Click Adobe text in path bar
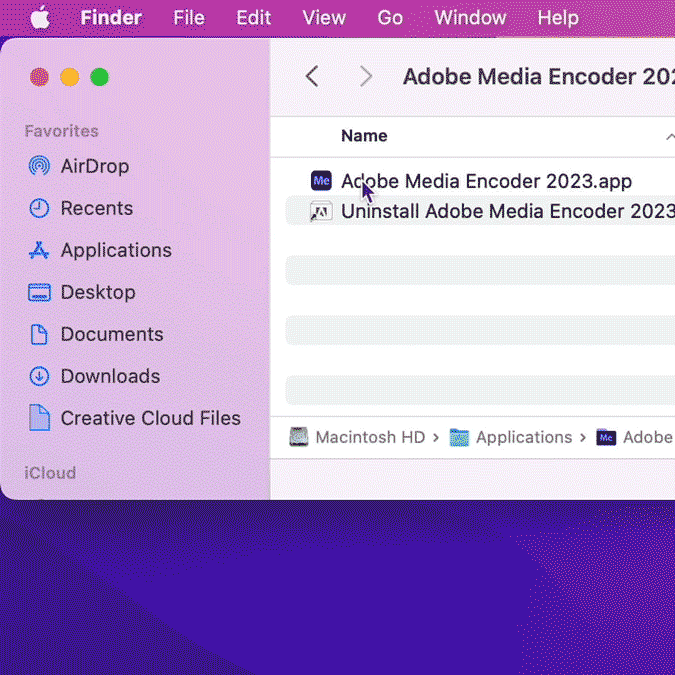The height and width of the screenshot is (675, 675). pos(649,437)
